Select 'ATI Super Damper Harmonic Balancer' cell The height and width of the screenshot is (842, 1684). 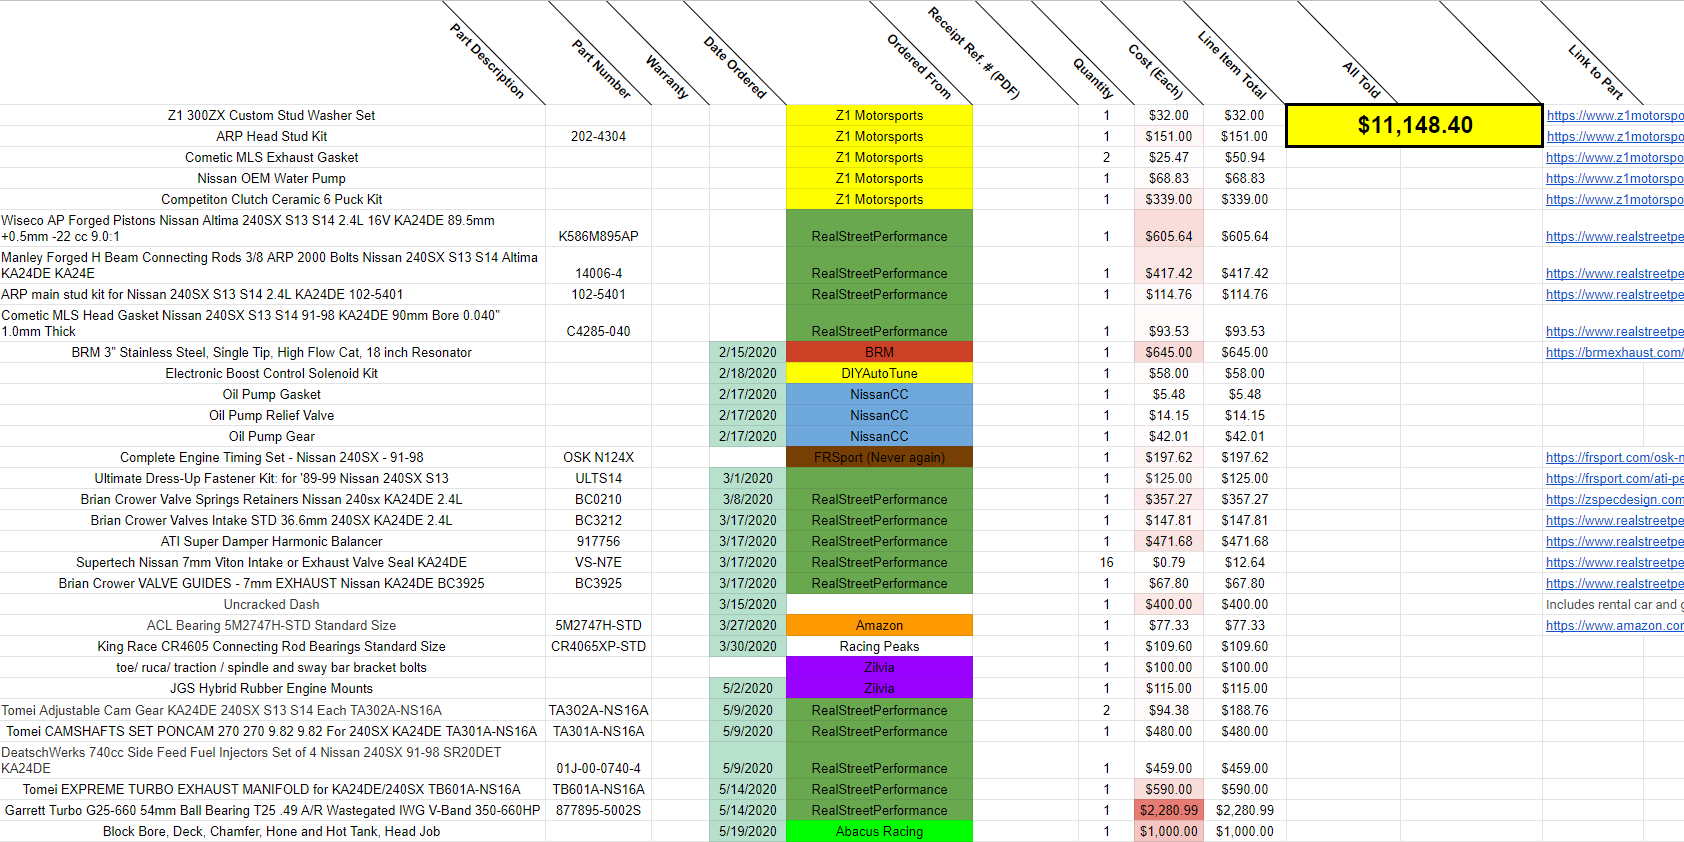pyautogui.click(x=272, y=542)
